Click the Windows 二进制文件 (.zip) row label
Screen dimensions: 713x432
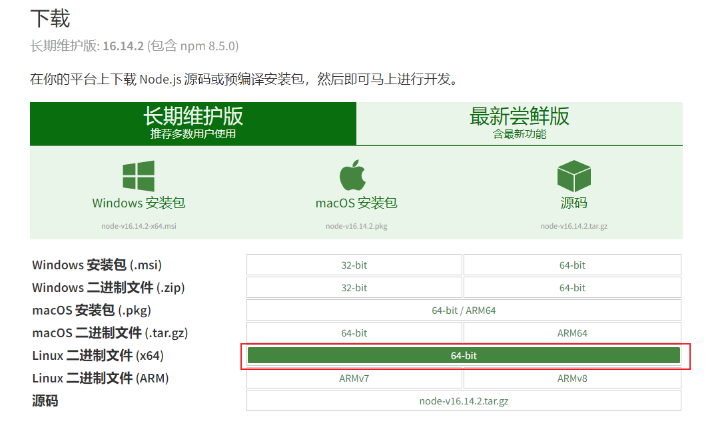tap(108, 288)
